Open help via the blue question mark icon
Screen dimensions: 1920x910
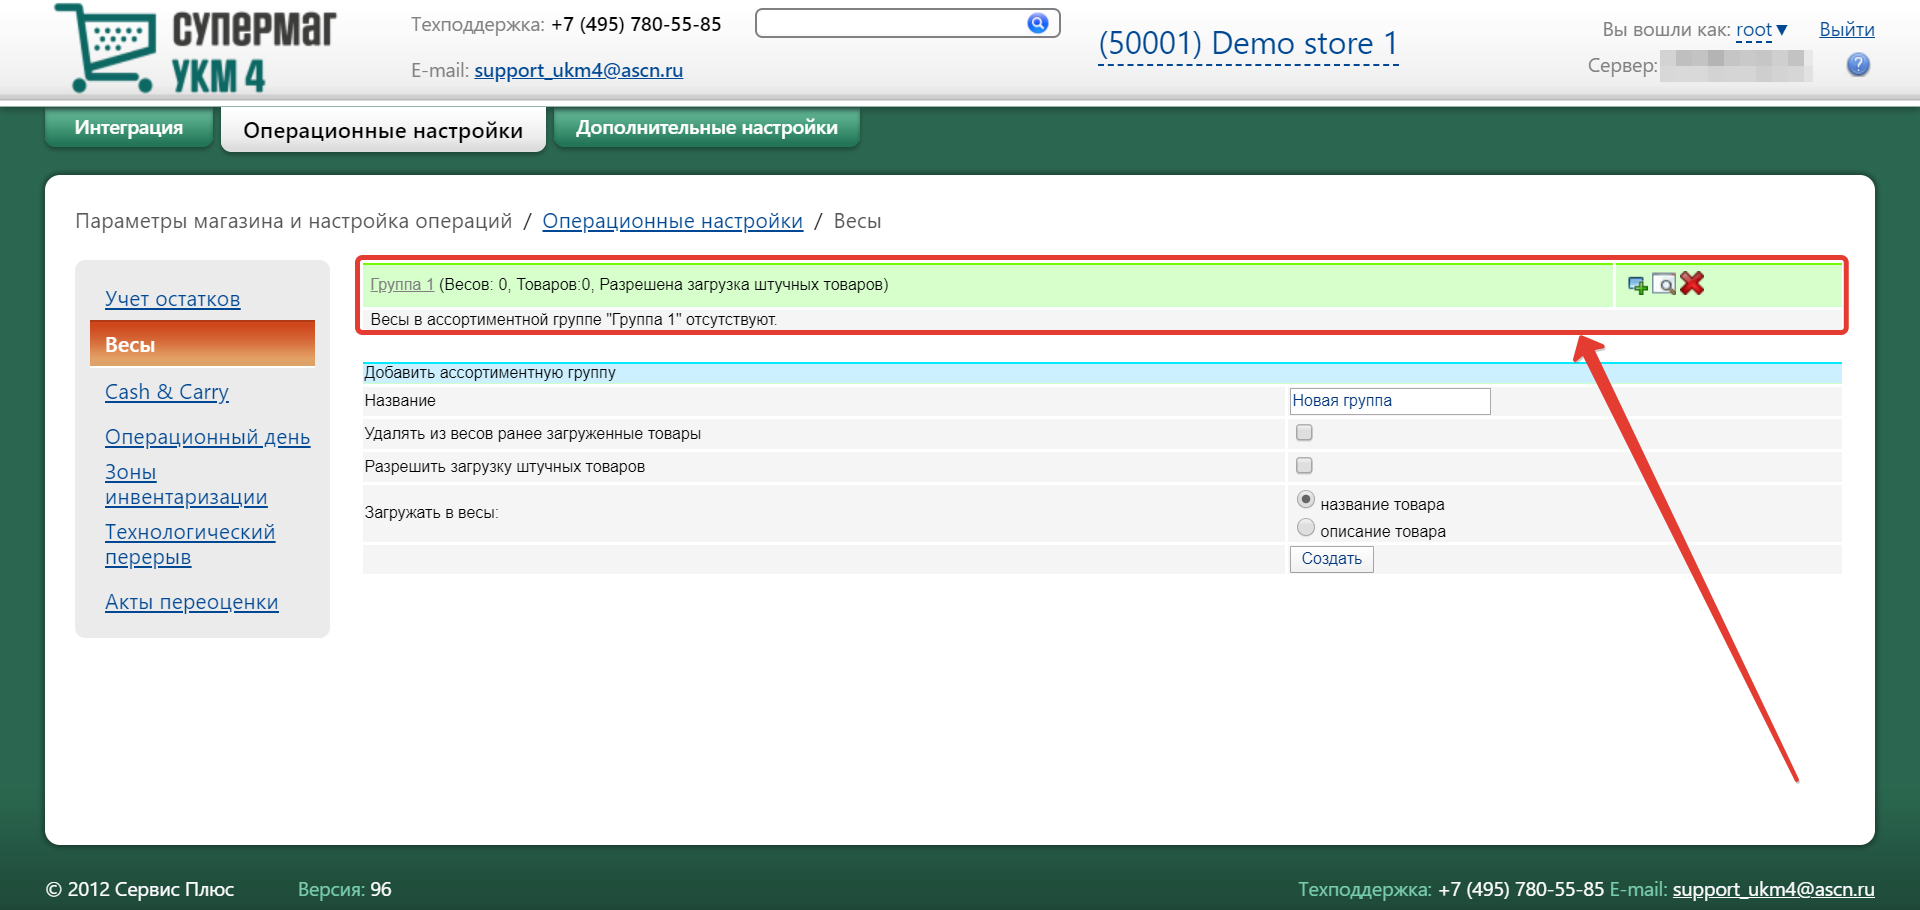coord(1858,65)
